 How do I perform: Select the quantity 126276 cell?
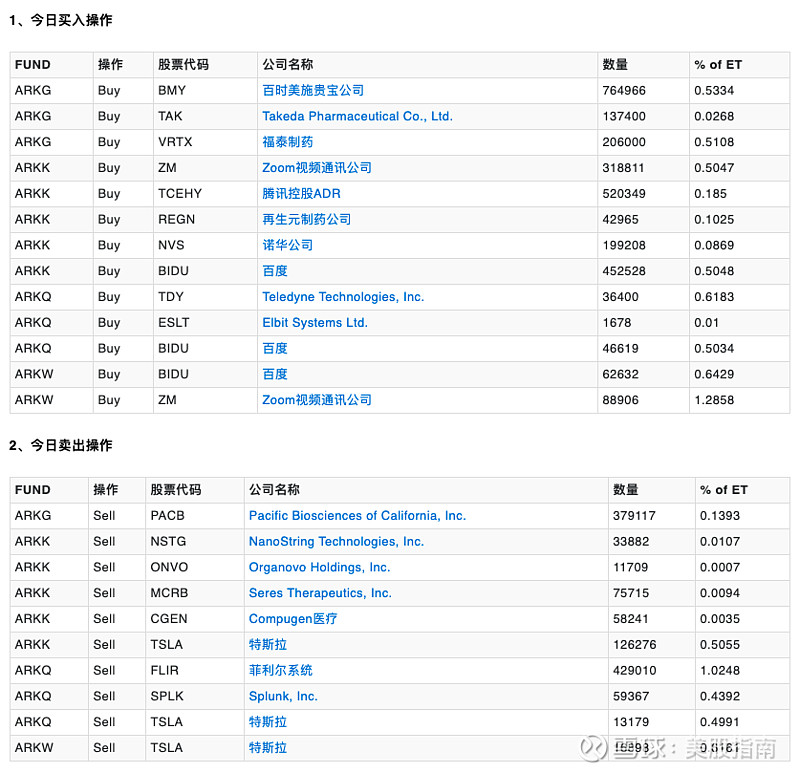652,644
